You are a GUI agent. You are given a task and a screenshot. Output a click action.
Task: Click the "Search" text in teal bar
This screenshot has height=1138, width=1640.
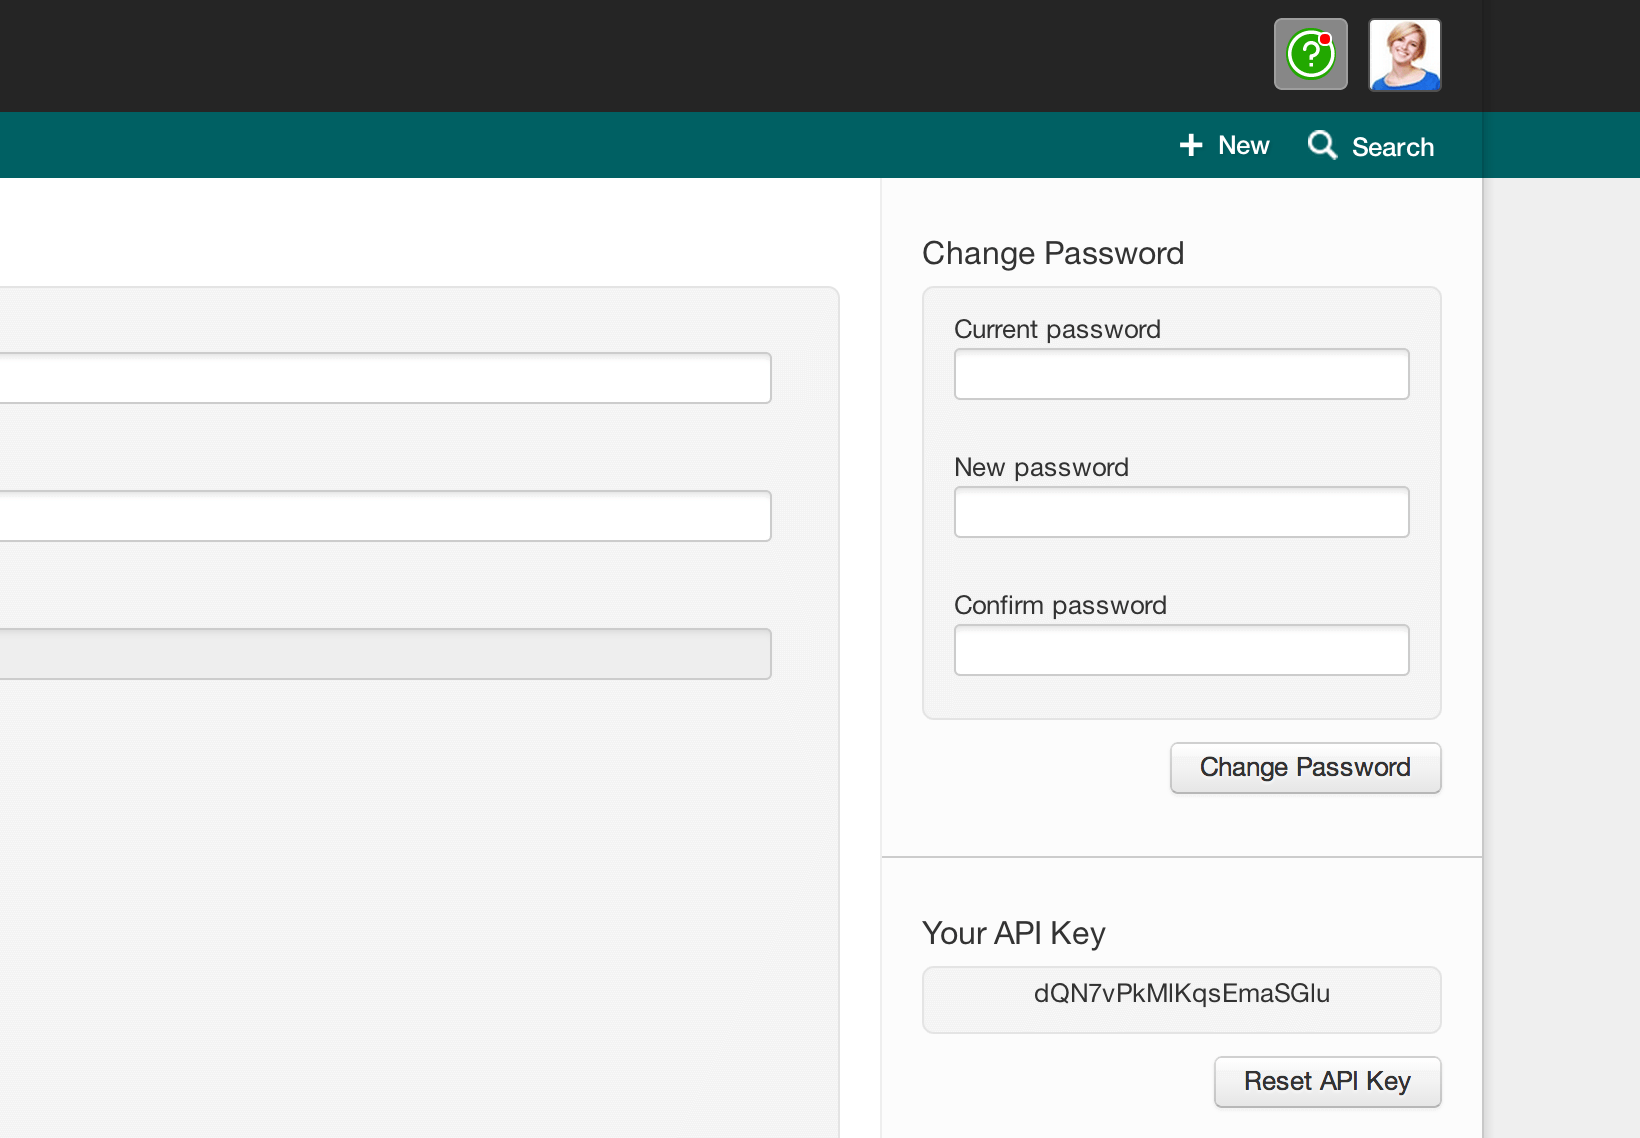[1392, 147]
